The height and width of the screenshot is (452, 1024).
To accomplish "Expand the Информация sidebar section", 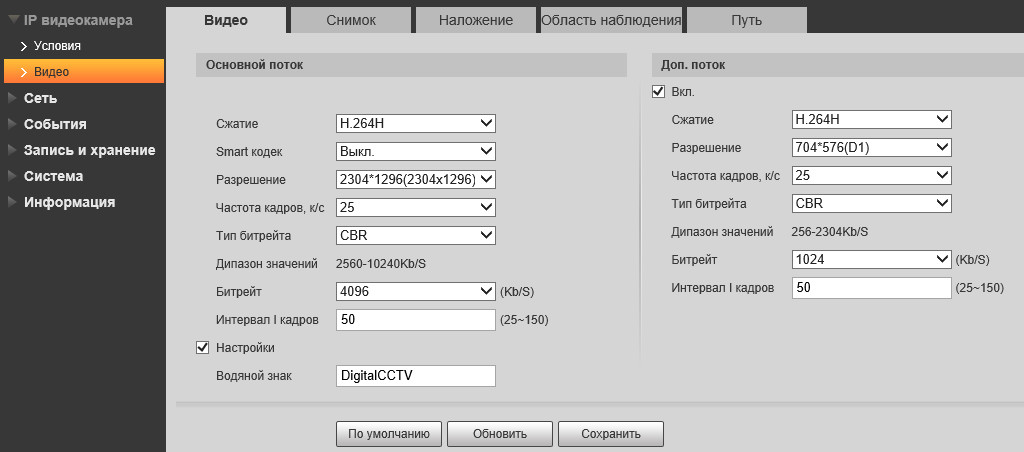I will point(69,202).
